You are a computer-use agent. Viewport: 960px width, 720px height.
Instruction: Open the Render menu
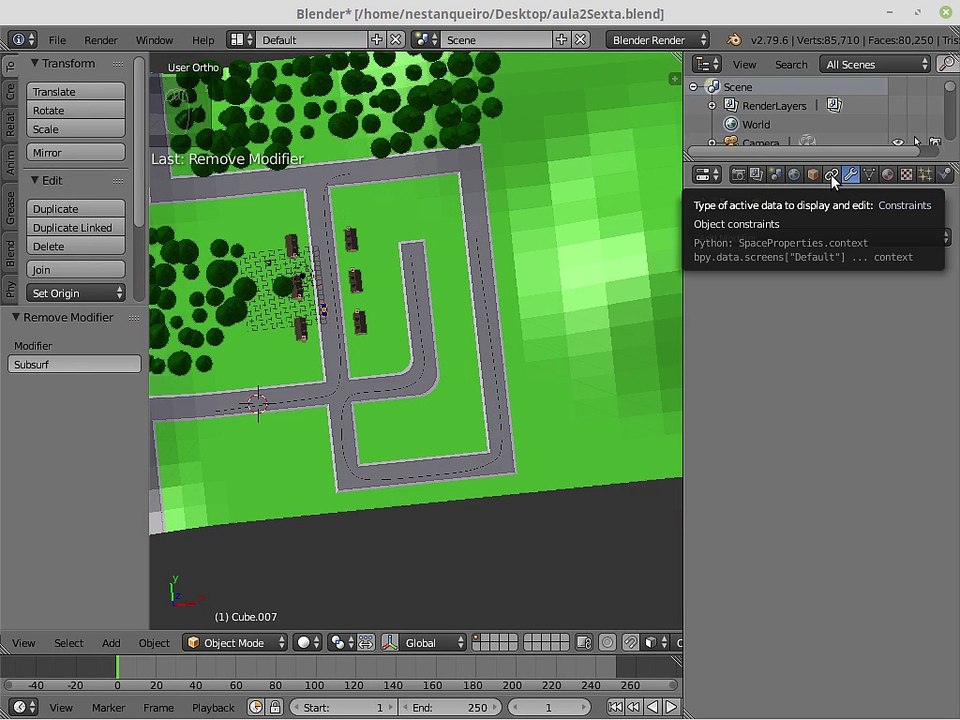pos(100,40)
